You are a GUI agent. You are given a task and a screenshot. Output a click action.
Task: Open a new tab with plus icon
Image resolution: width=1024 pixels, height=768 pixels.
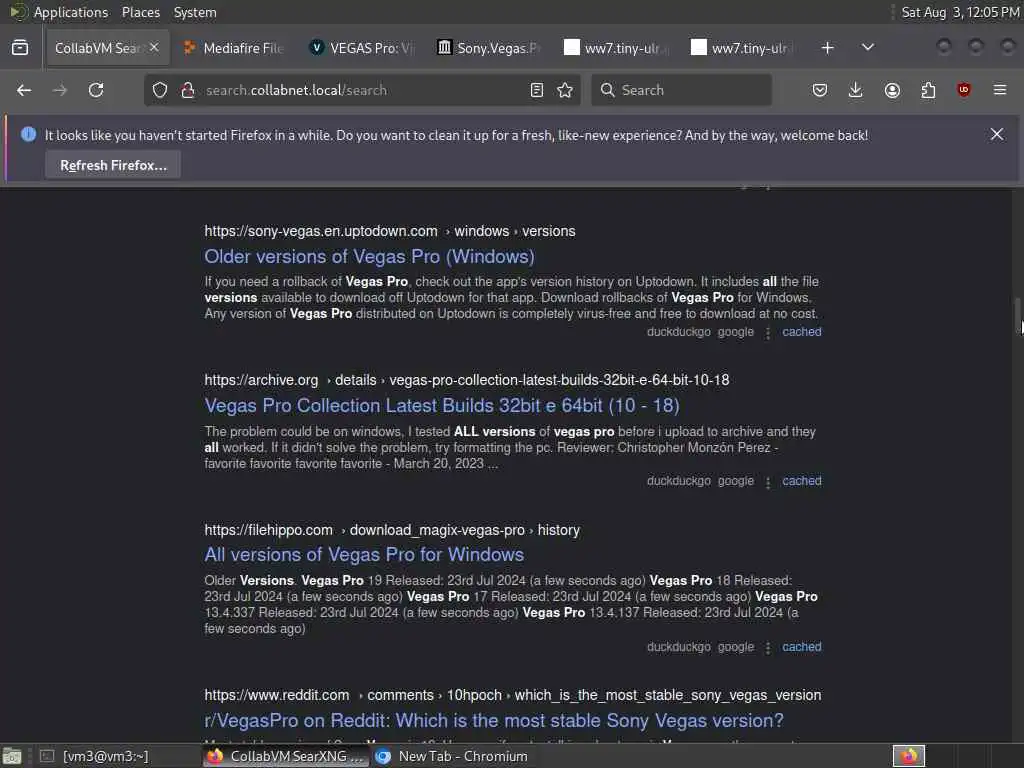(827, 48)
